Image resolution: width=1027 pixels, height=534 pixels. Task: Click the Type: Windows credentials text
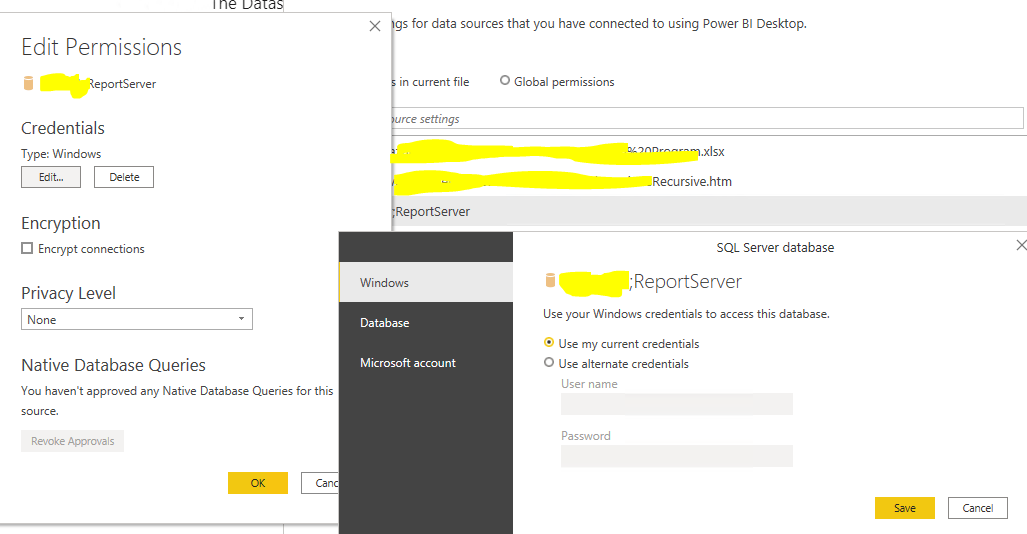61,154
